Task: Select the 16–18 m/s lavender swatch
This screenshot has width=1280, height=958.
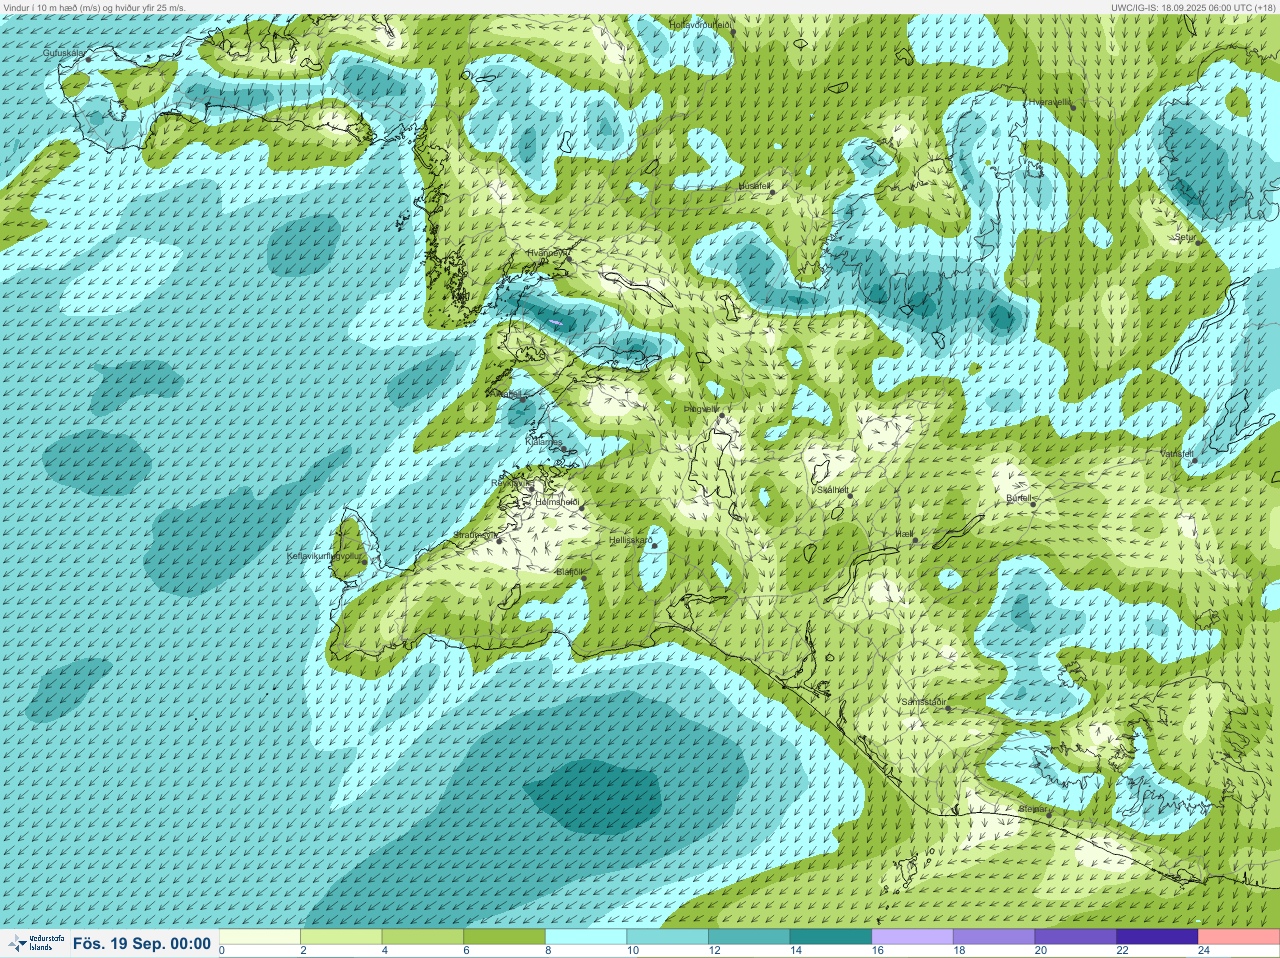Action: [x=913, y=937]
